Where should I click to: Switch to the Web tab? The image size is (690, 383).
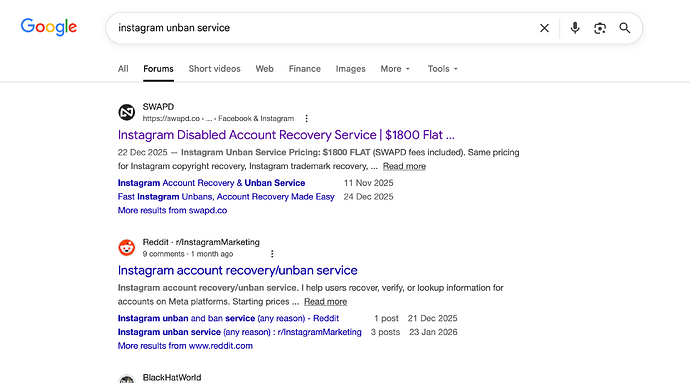click(264, 69)
